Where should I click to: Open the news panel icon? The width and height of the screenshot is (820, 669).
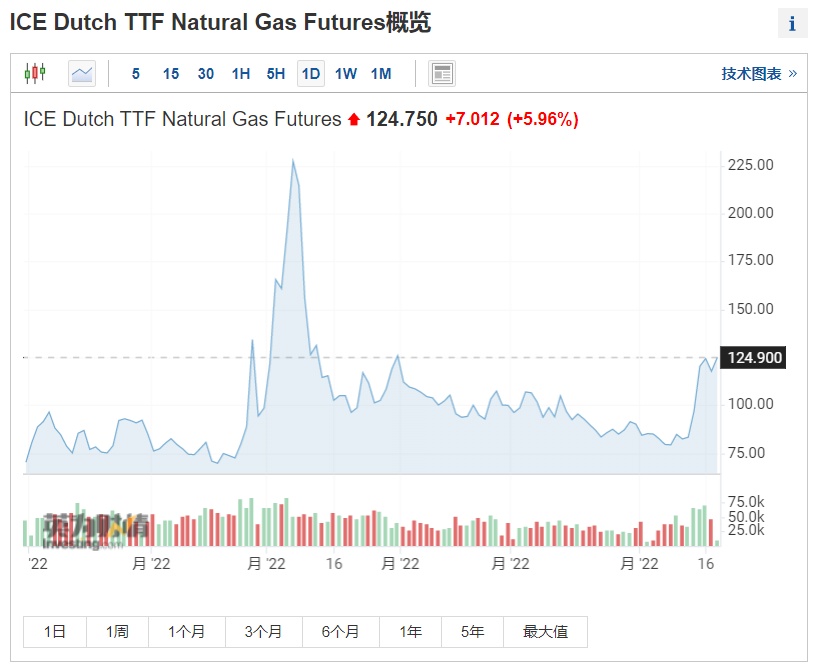[x=441, y=73]
